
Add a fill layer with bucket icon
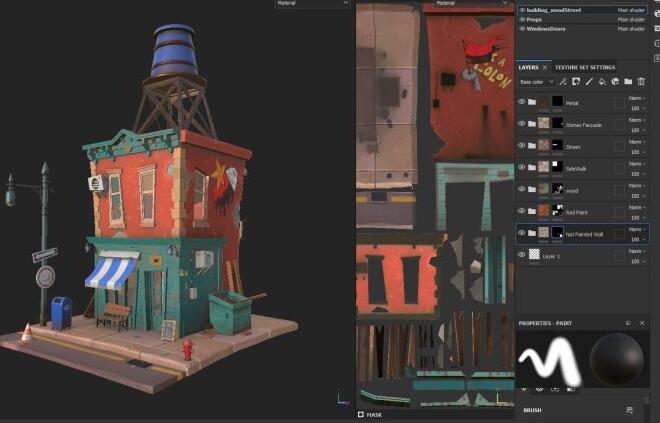point(602,81)
